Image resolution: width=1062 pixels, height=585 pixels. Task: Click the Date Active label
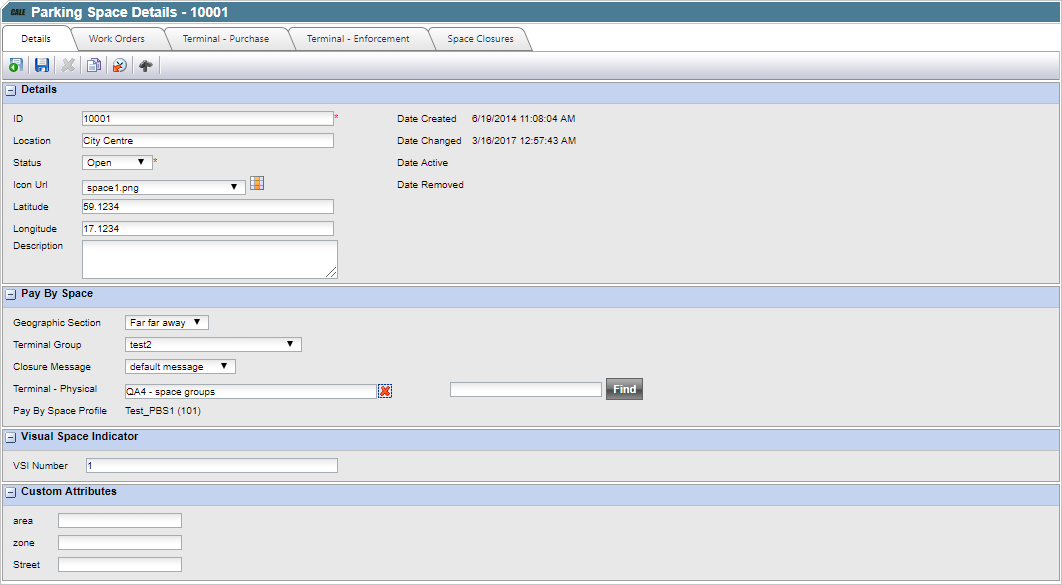423,162
